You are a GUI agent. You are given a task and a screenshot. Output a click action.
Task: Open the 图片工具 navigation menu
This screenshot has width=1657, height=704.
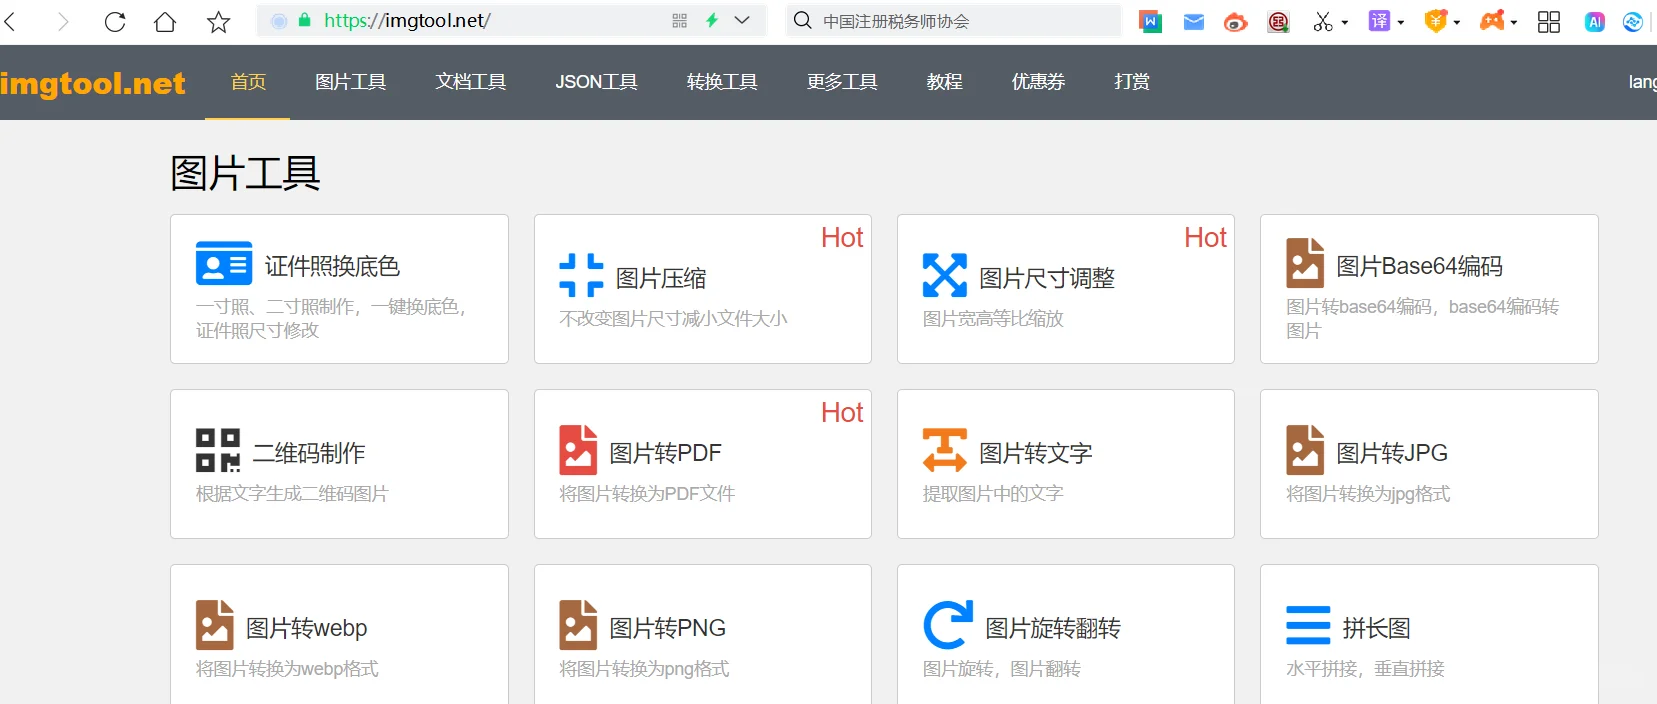coord(350,82)
